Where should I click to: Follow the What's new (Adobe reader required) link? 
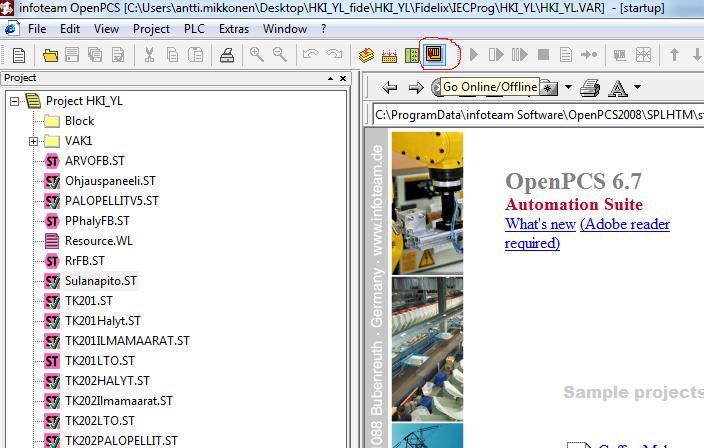pos(587,233)
